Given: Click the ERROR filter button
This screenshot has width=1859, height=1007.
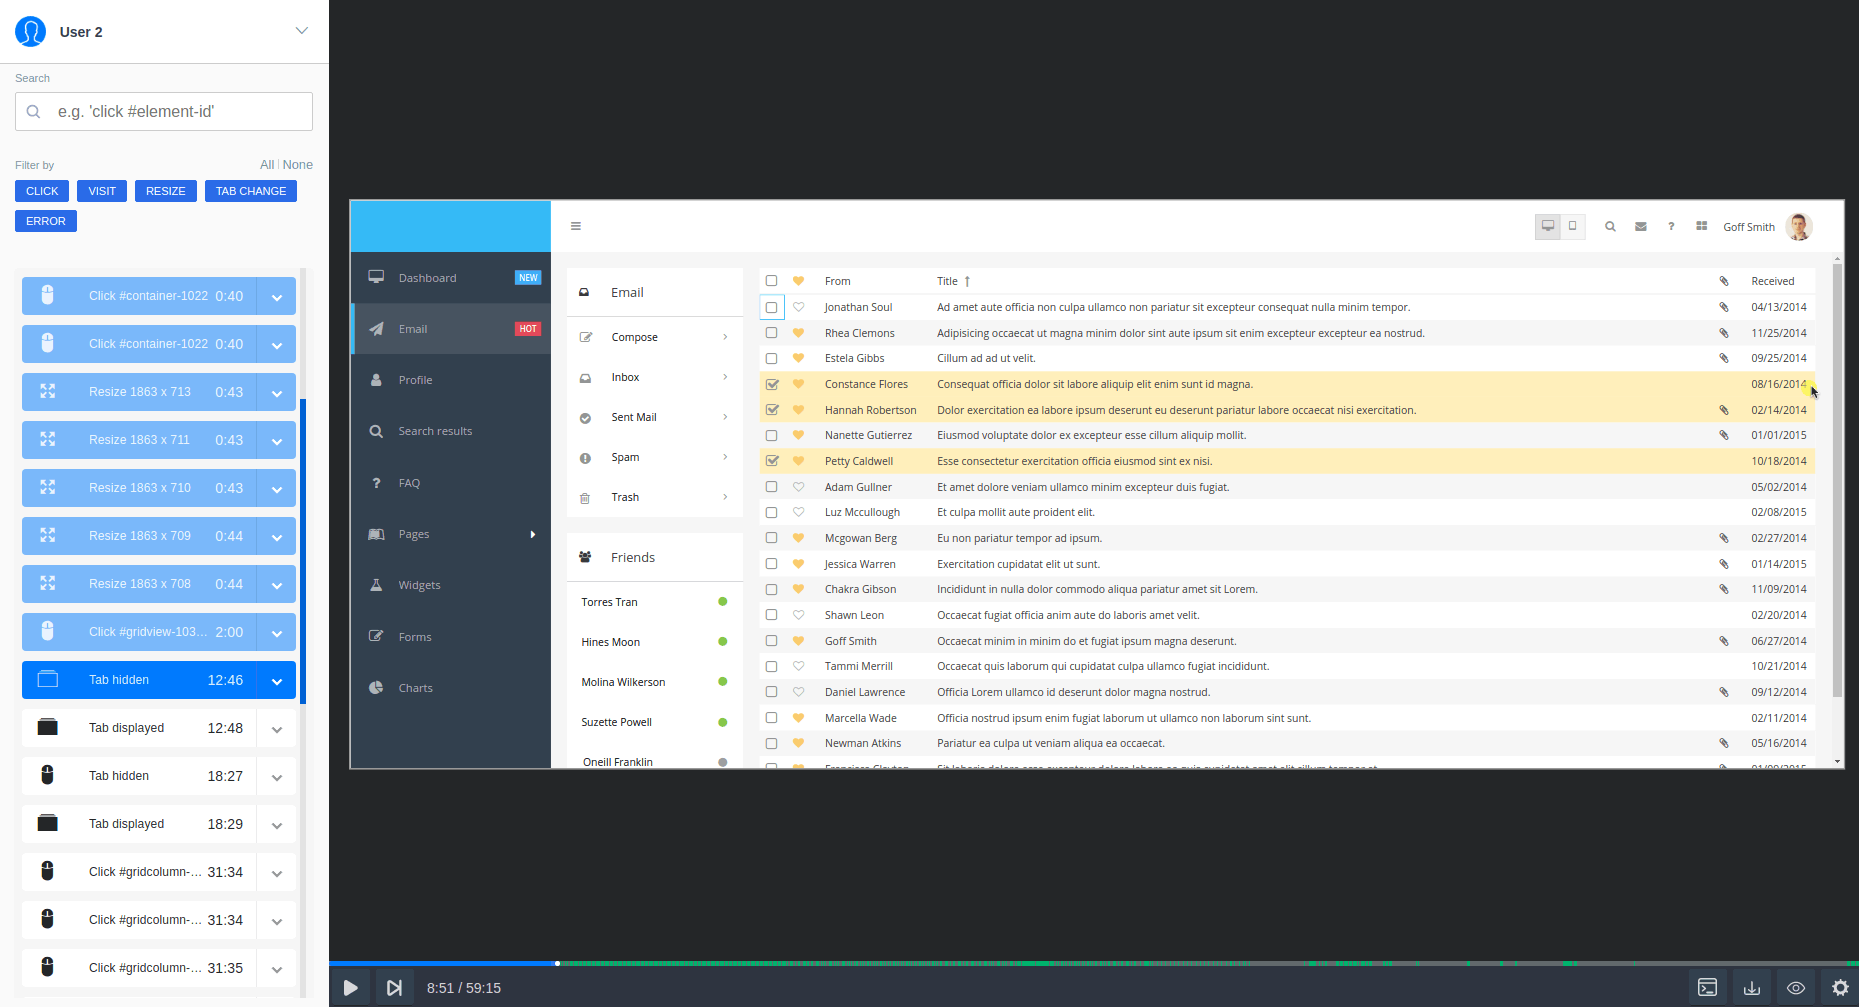Looking at the screenshot, I should 45,220.
